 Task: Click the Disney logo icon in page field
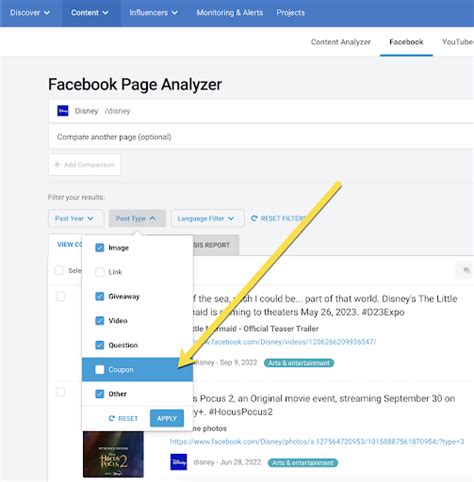(x=63, y=111)
